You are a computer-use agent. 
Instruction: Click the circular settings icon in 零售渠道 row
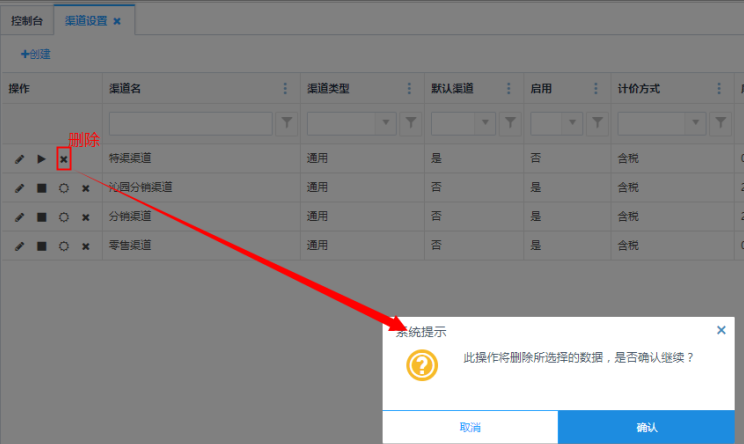(x=63, y=246)
